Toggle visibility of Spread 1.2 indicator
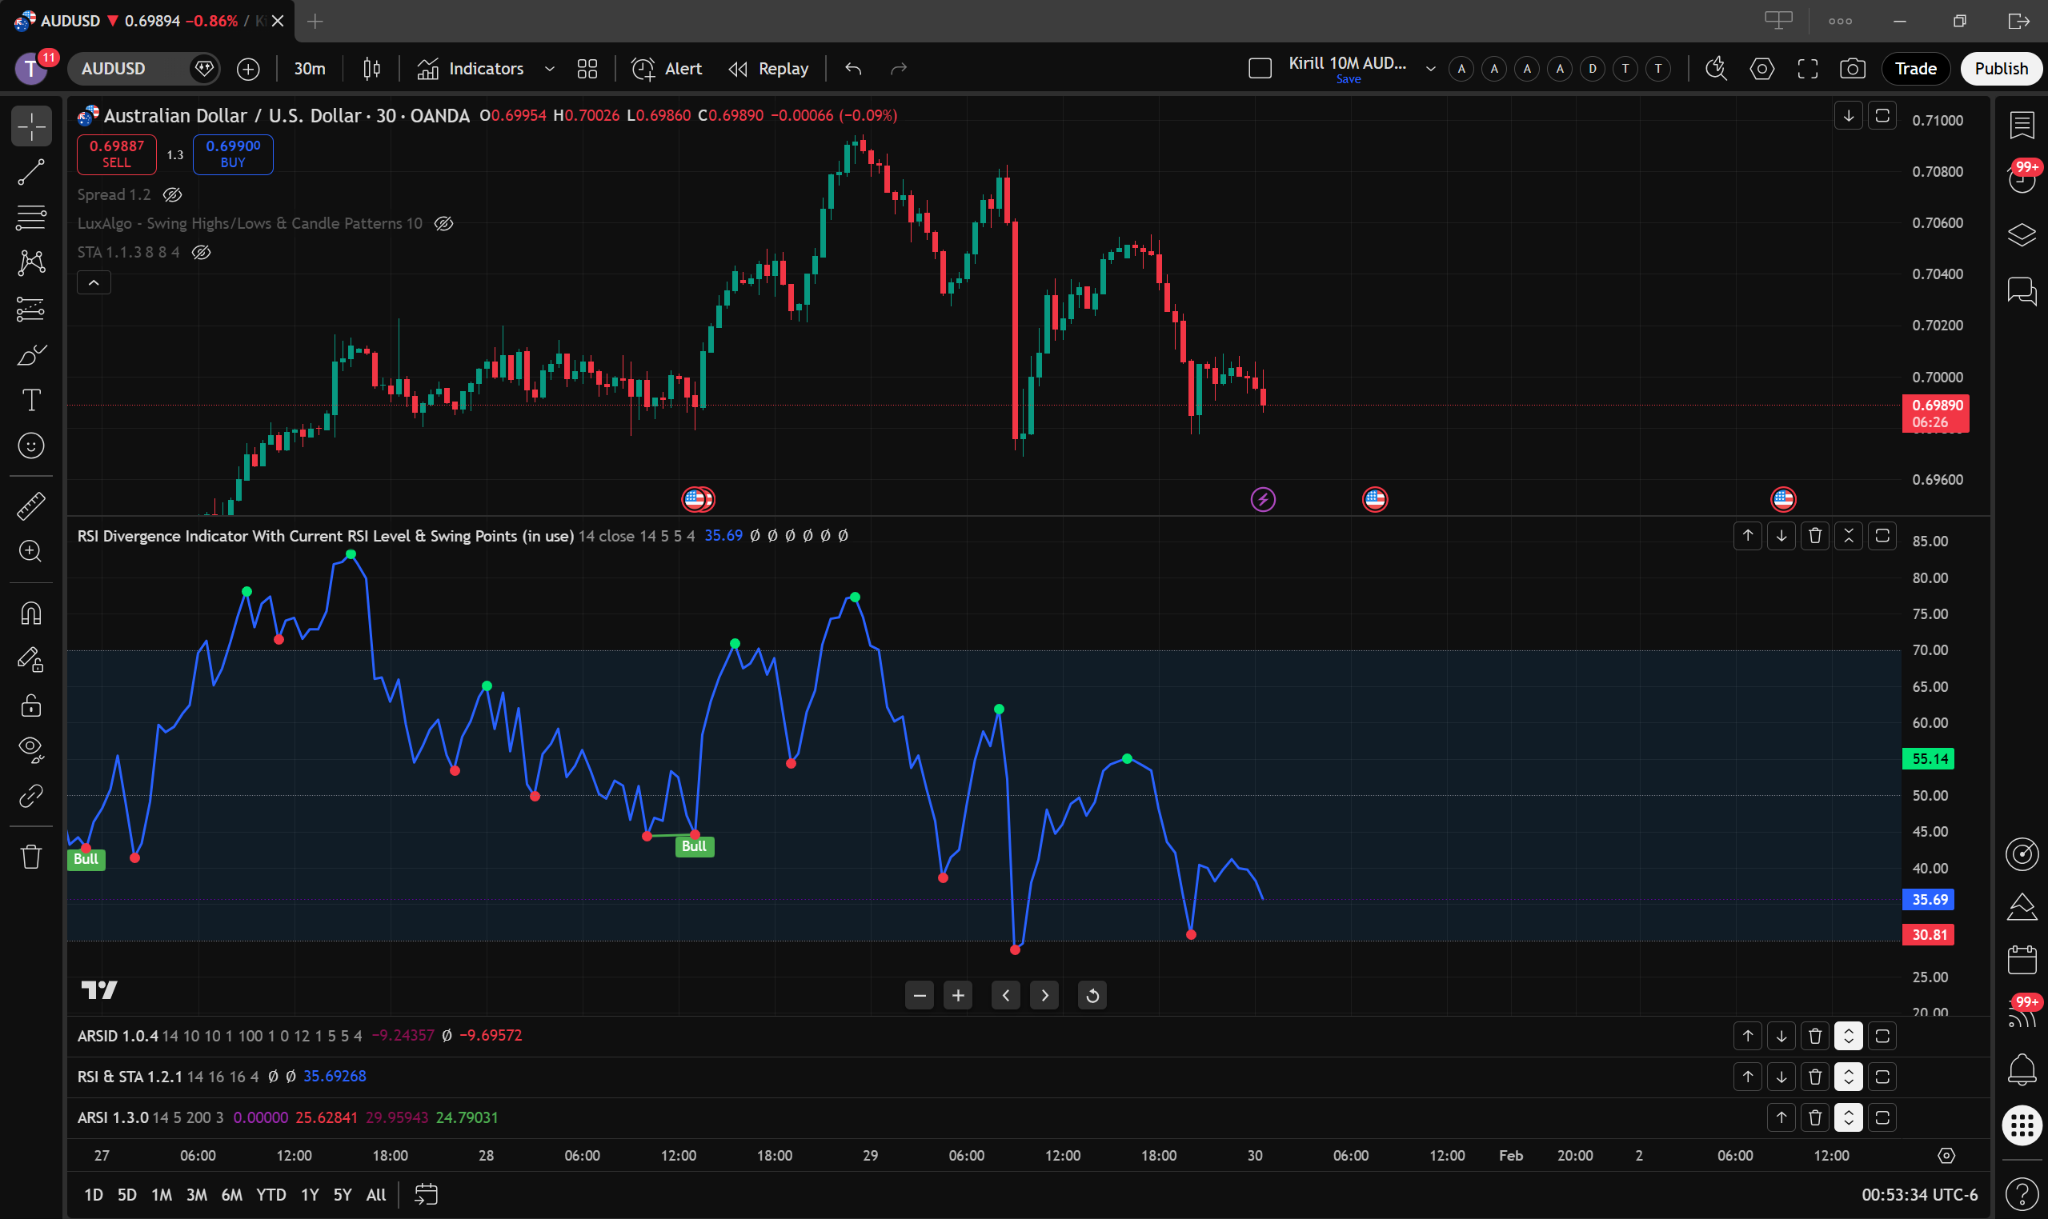 coord(172,195)
